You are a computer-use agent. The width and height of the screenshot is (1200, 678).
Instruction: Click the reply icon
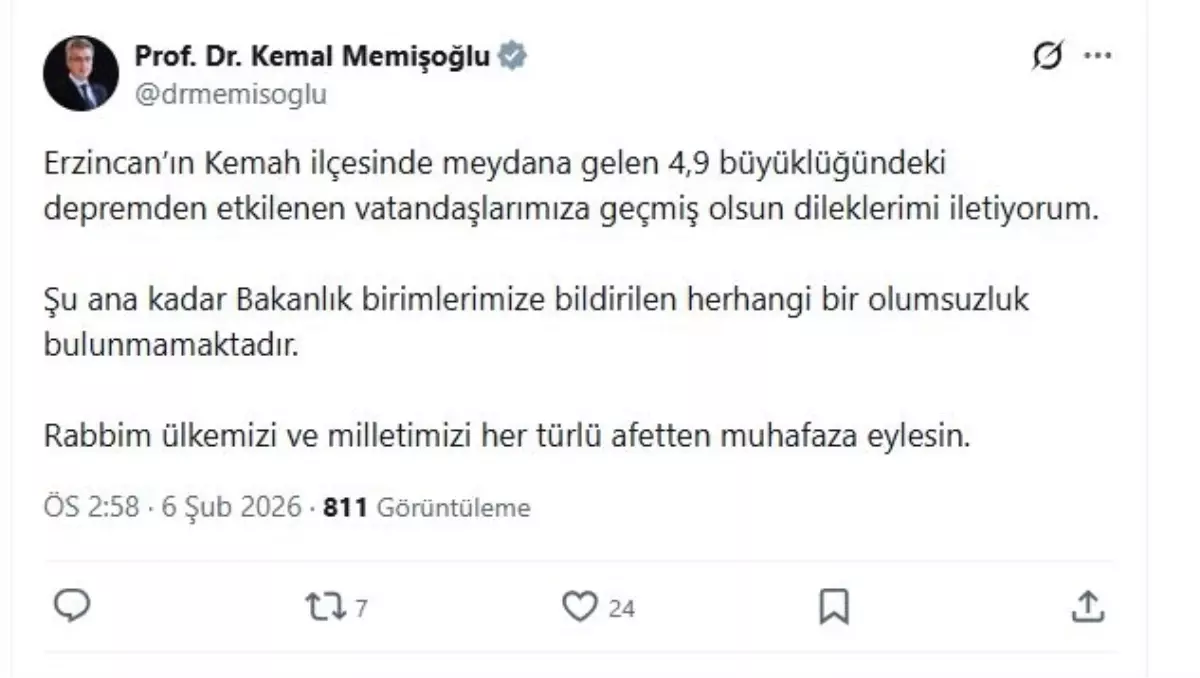pyautogui.click(x=70, y=605)
